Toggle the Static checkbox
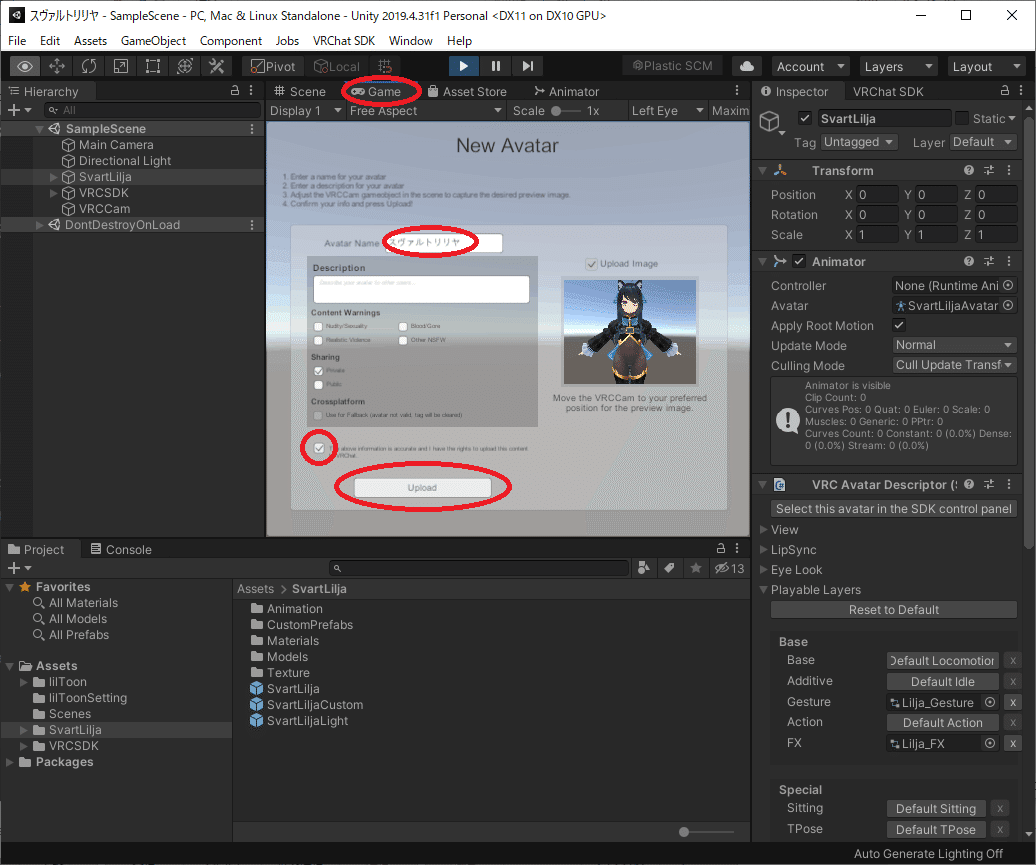This screenshot has width=1036, height=865. pyautogui.click(x=962, y=118)
